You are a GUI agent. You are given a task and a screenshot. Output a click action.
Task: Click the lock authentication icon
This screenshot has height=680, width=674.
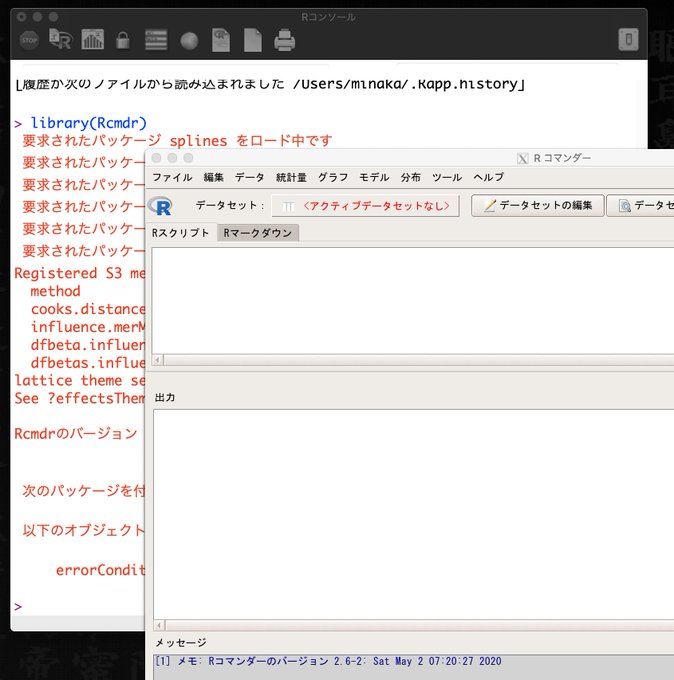pos(122,40)
